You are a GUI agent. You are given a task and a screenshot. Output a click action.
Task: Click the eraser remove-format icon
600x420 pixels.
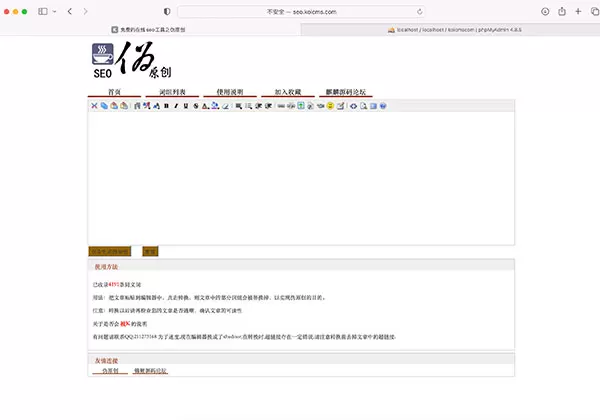tap(225, 106)
